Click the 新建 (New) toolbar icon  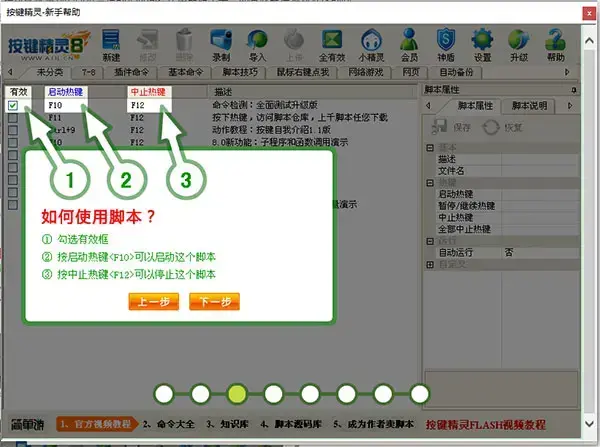pos(111,45)
